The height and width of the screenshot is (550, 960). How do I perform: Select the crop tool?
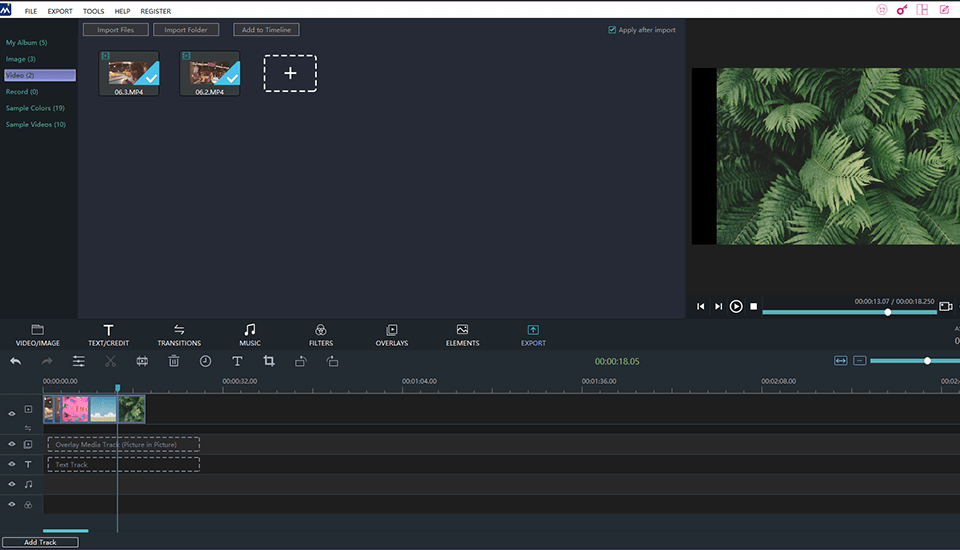269,361
